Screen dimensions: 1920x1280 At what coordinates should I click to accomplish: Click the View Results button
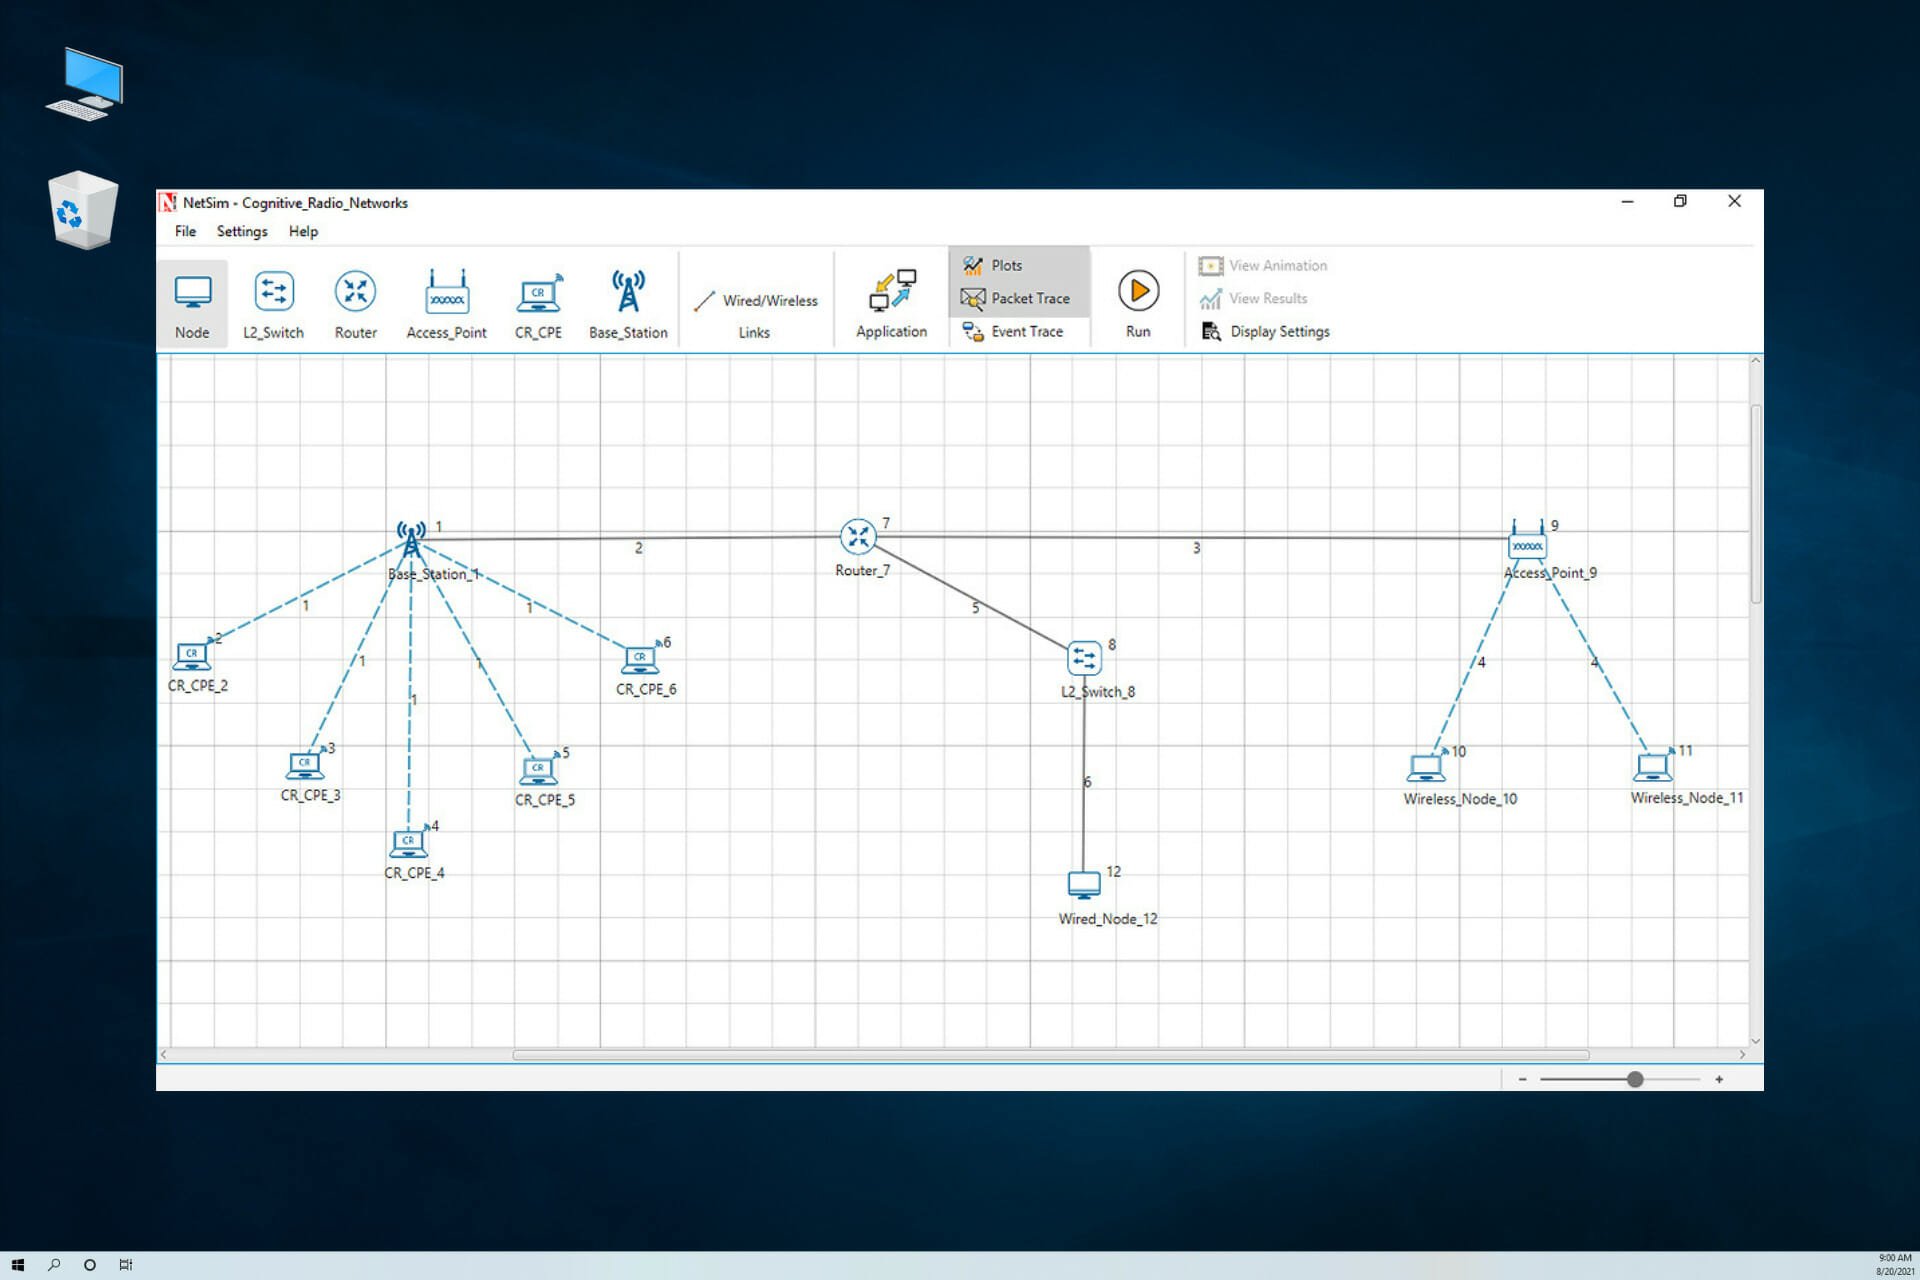pyautogui.click(x=1253, y=298)
